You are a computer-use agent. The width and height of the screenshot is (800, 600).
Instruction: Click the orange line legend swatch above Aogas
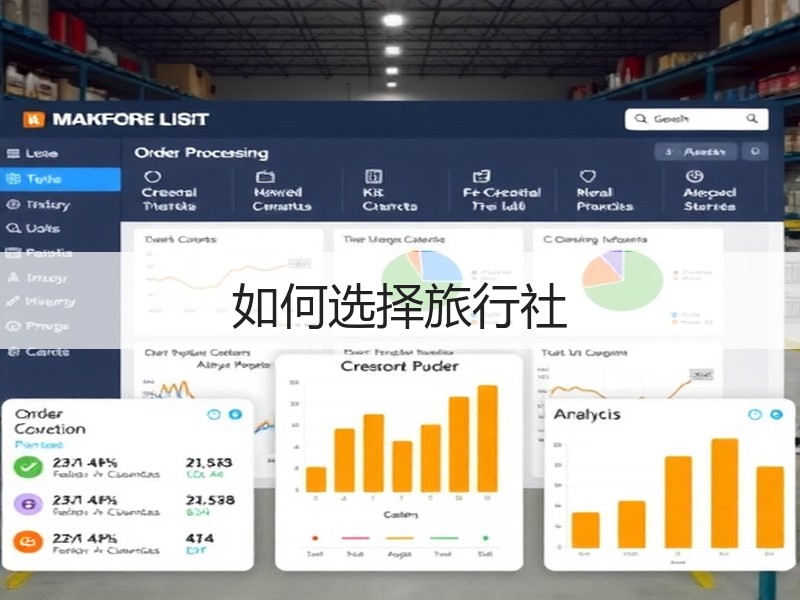[399, 538]
